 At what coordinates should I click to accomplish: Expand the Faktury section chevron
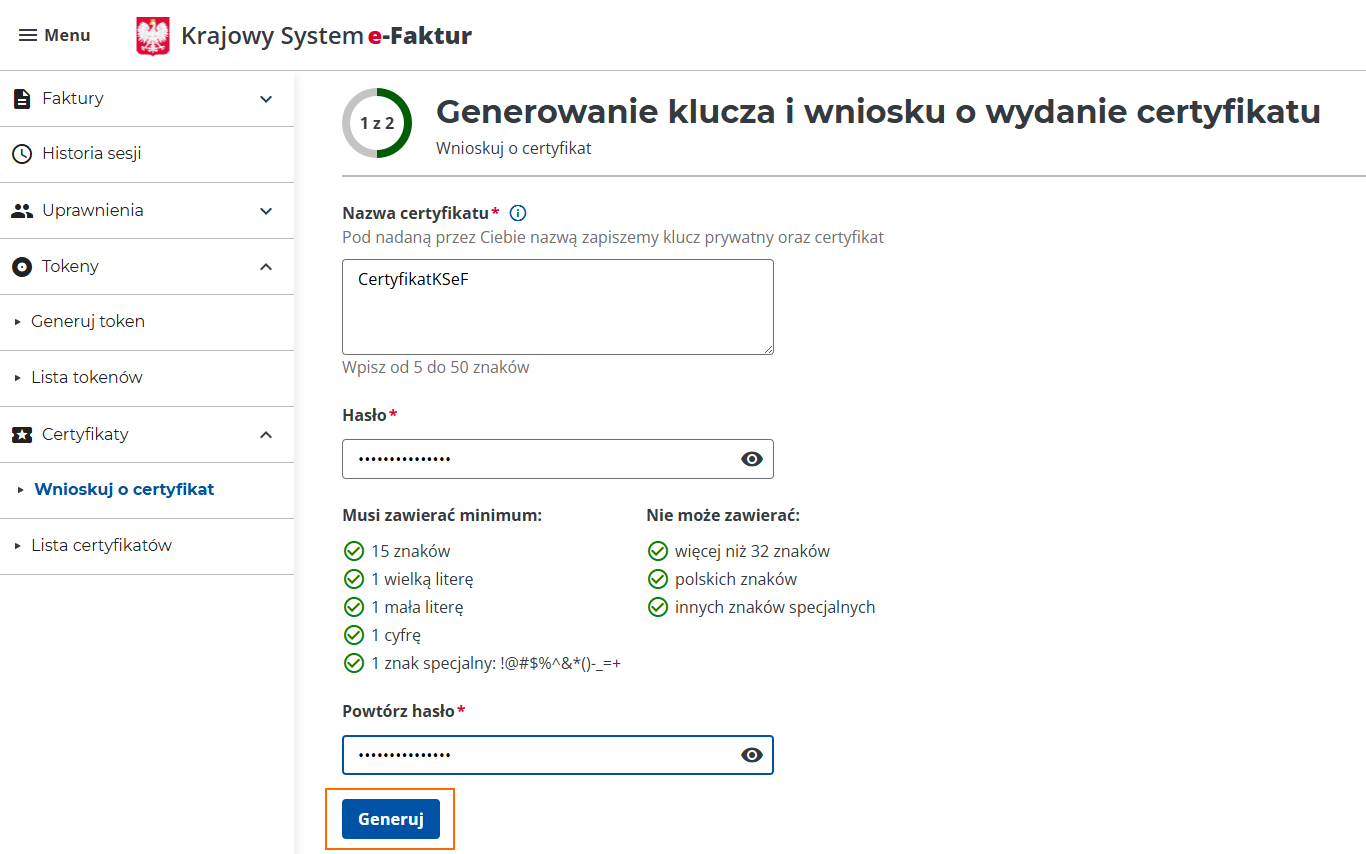pos(266,98)
